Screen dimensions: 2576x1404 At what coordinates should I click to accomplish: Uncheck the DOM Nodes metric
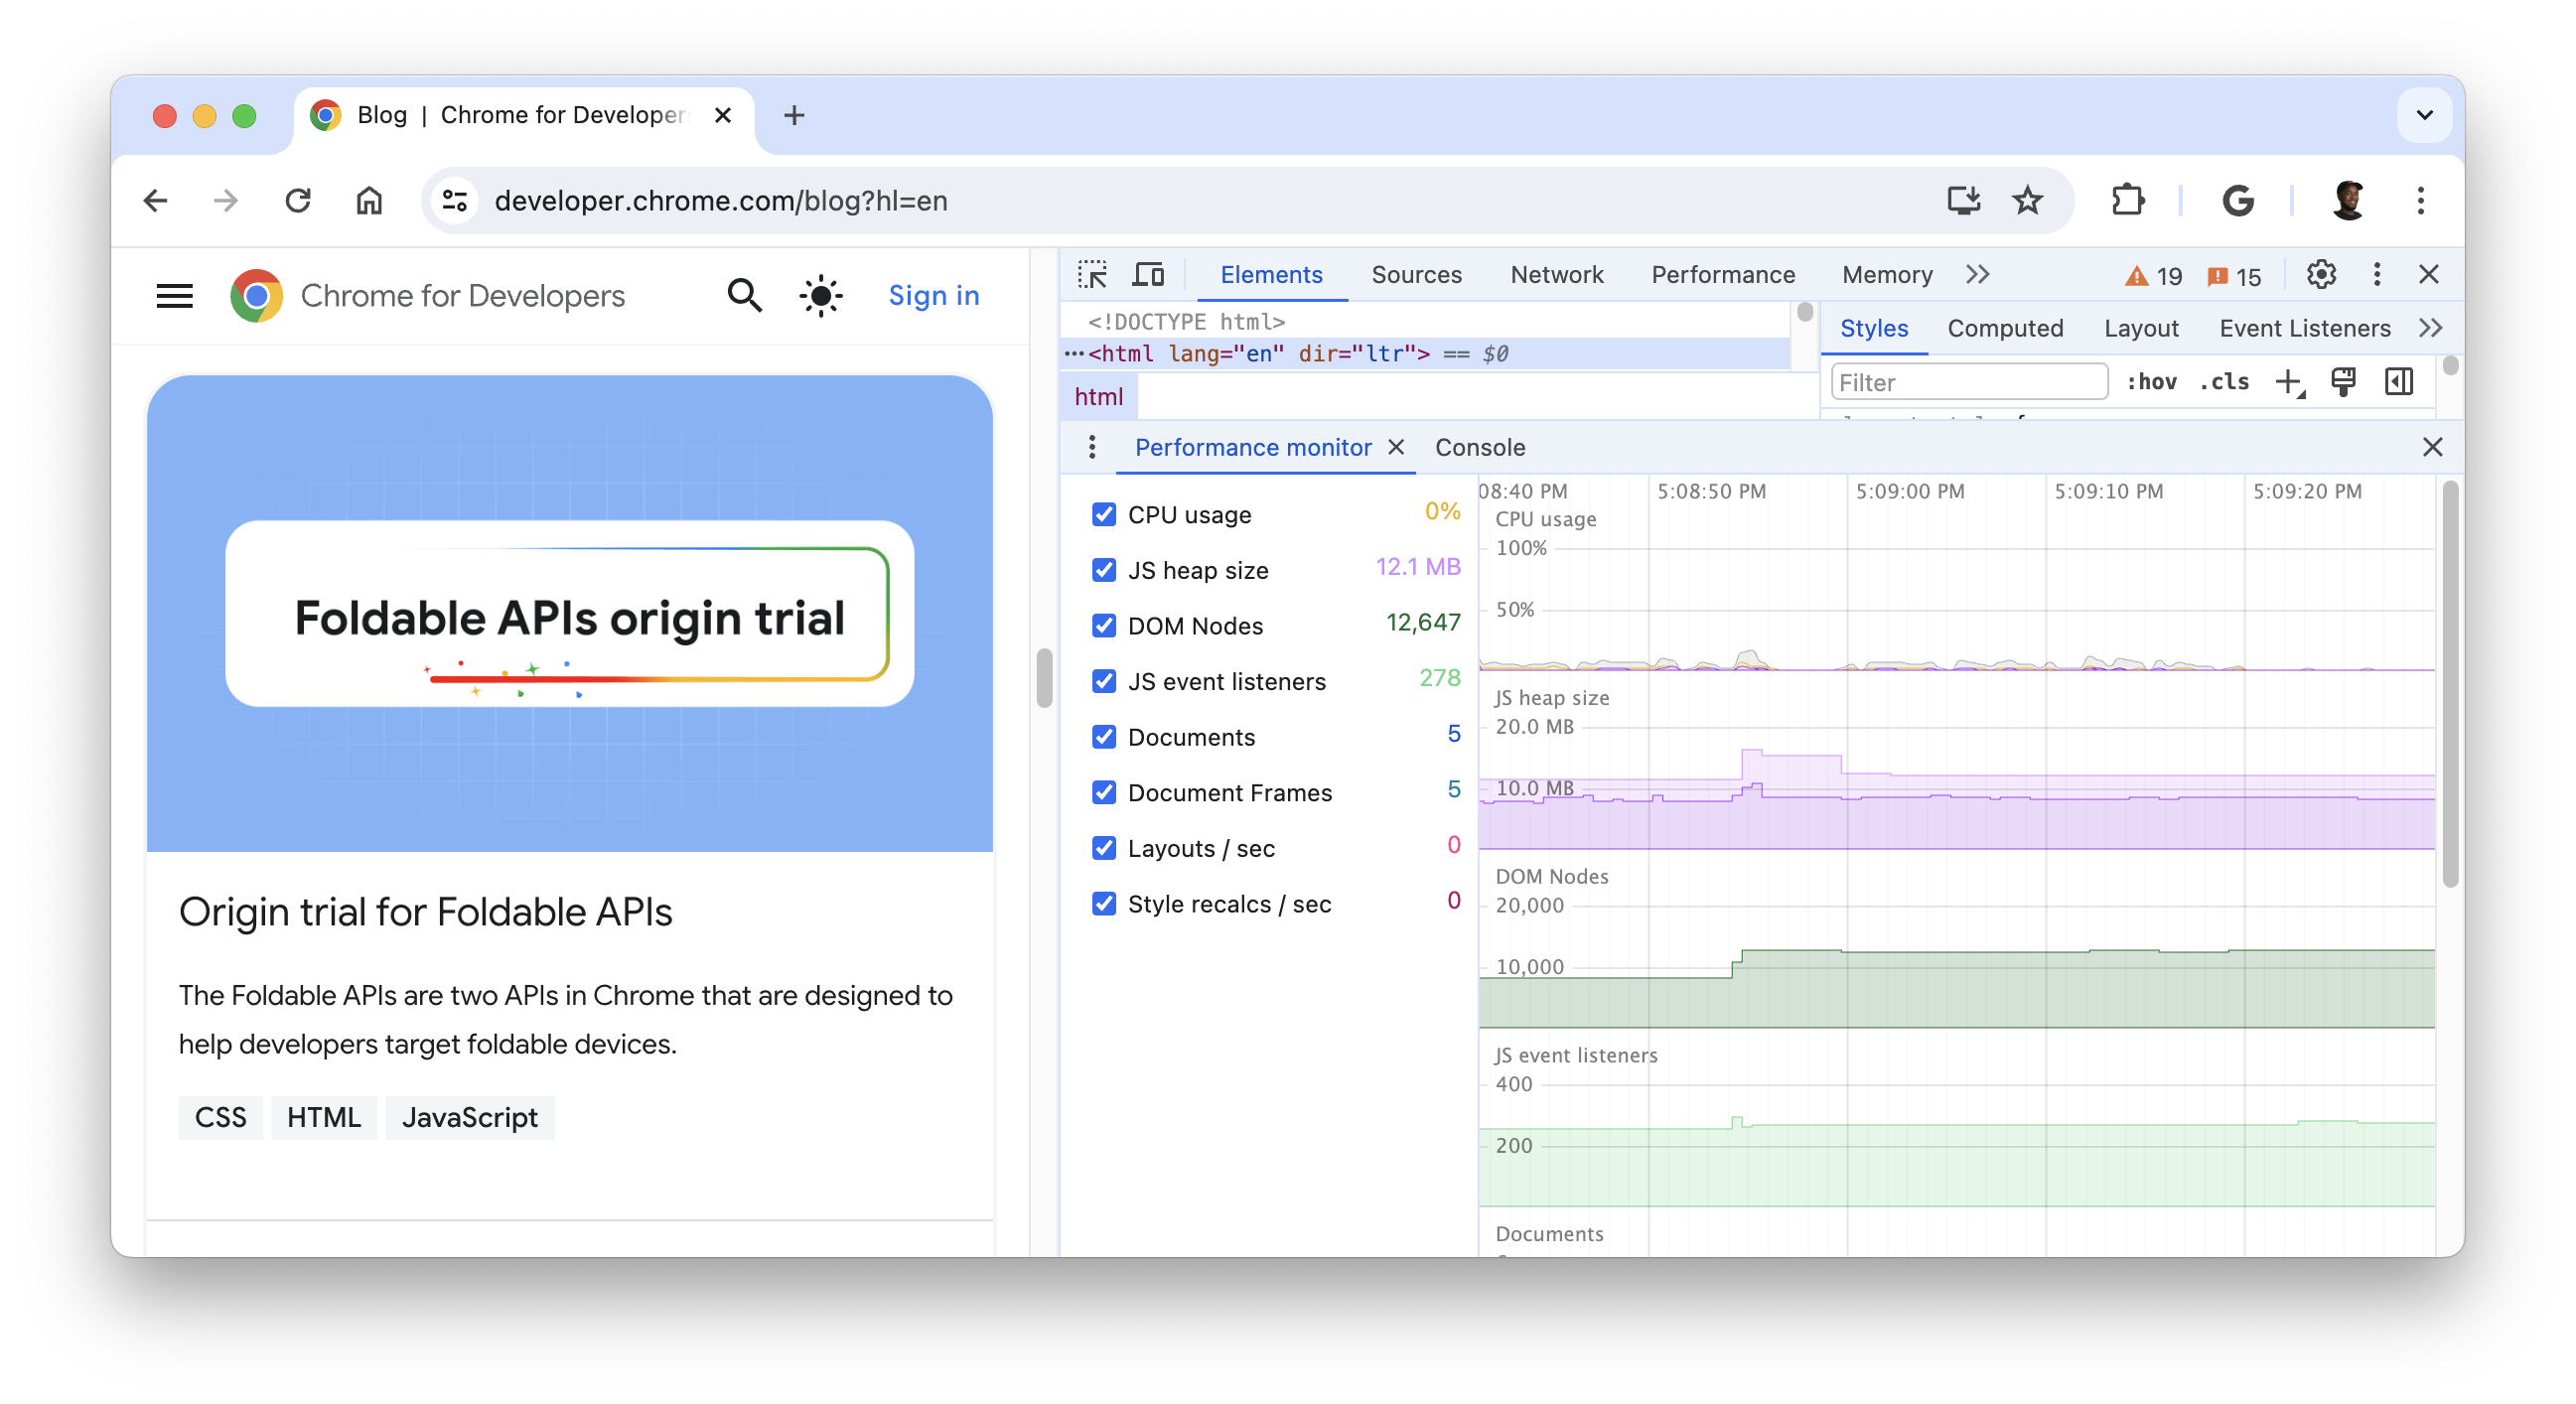1104,625
